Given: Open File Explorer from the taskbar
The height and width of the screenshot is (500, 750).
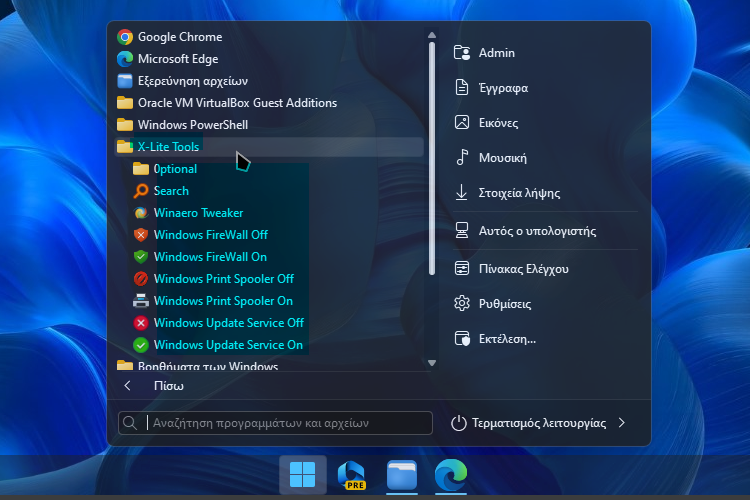Looking at the screenshot, I should pos(402,475).
